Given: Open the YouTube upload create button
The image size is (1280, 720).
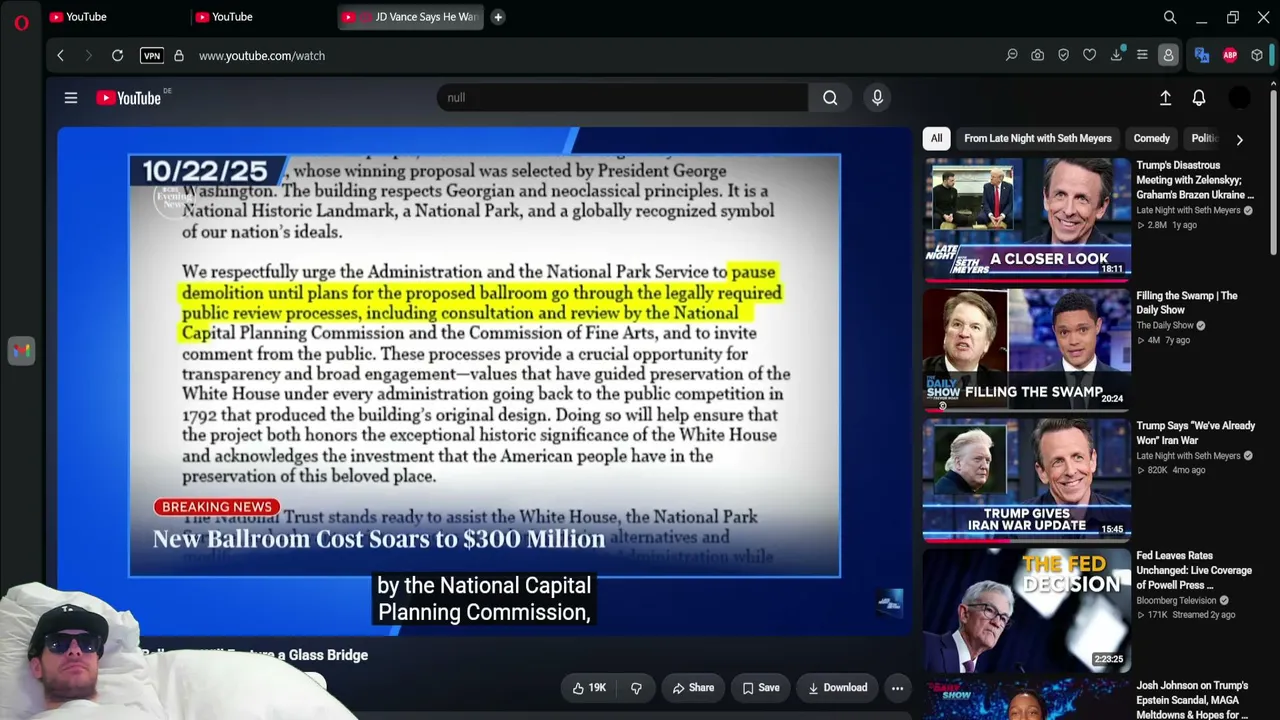Looking at the screenshot, I should coord(1165,98).
